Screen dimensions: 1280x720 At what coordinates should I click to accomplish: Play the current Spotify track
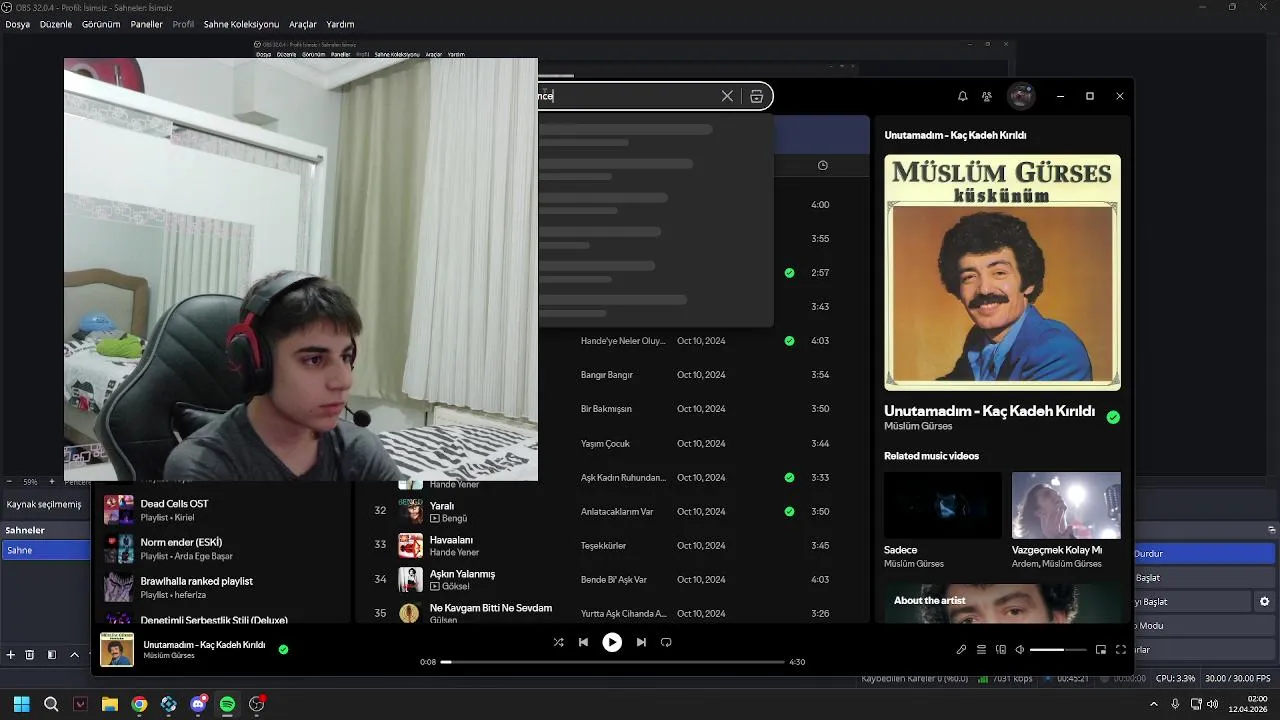point(612,642)
